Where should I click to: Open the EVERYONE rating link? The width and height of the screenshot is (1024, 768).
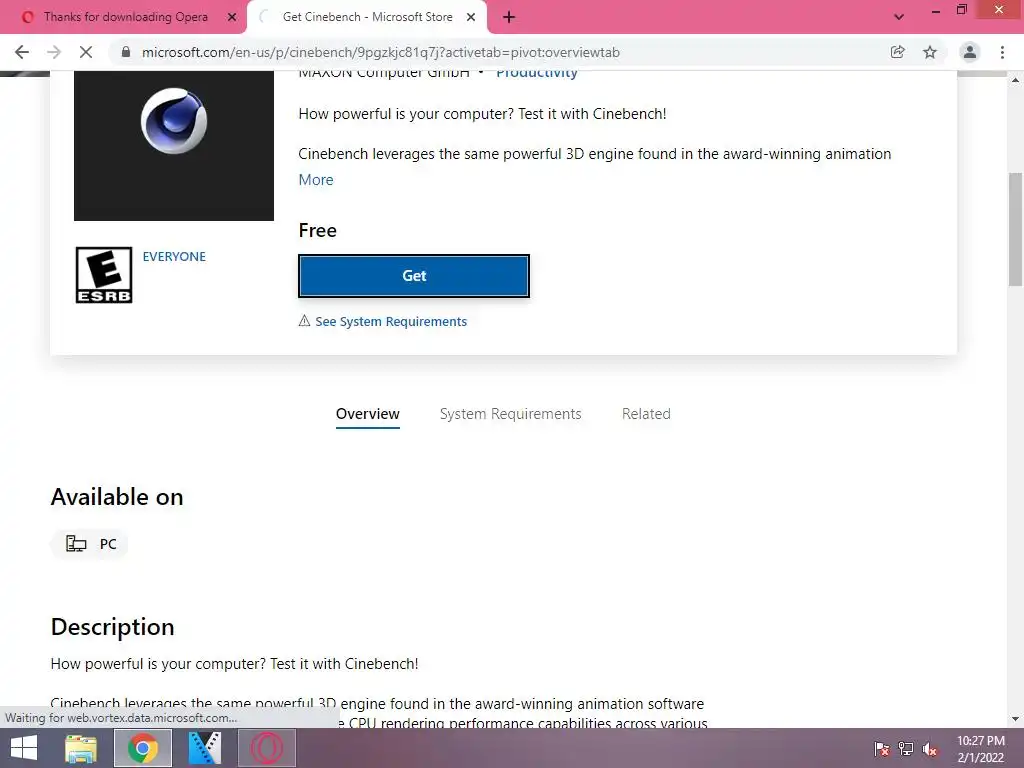point(174,257)
